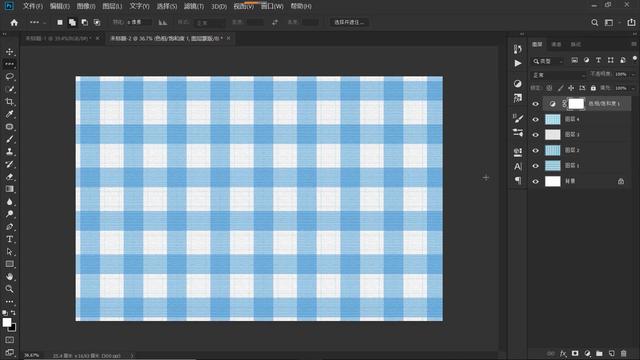Open the Layers panel flyout menu

click(x=633, y=44)
